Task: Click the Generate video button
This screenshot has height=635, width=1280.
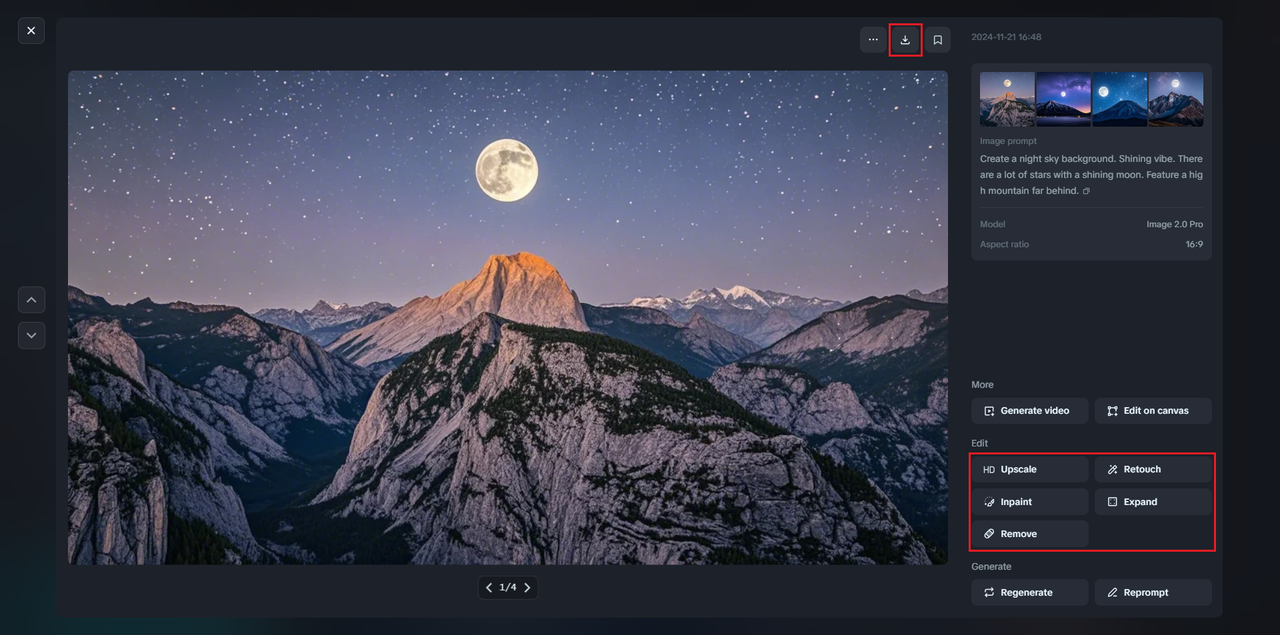Action: pos(1030,411)
